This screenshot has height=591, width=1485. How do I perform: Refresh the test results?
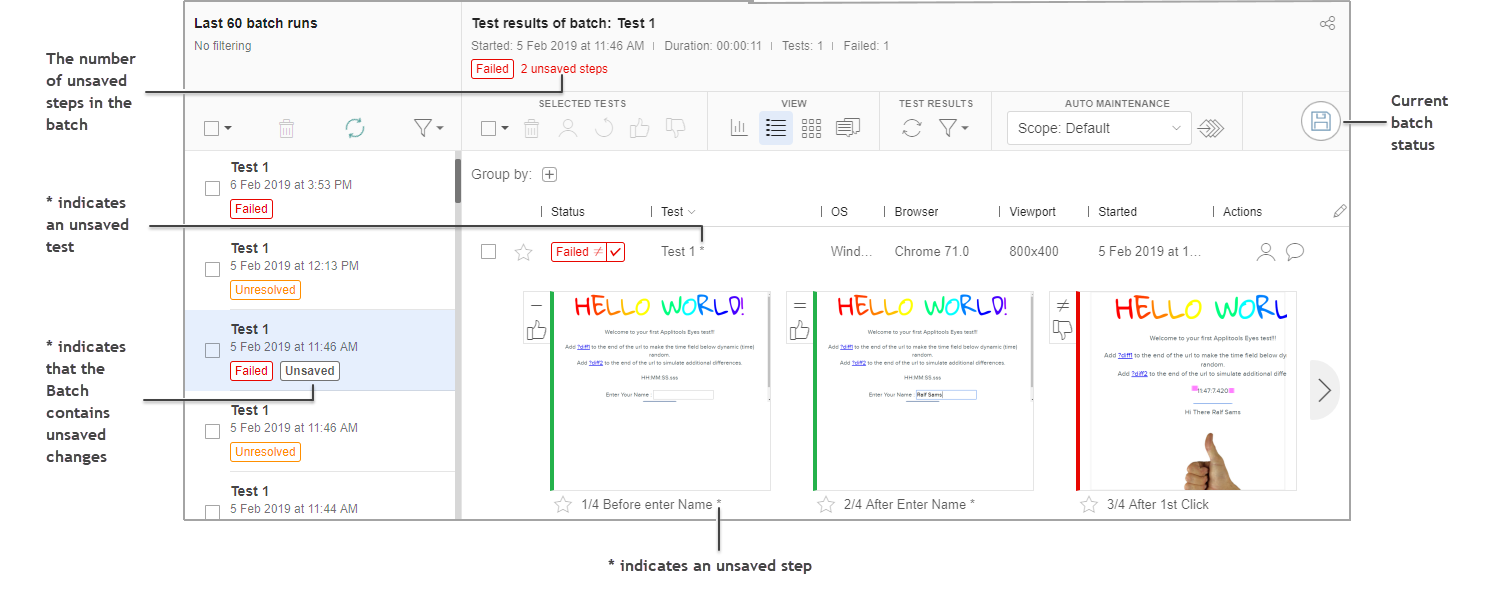(x=911, y=128)
